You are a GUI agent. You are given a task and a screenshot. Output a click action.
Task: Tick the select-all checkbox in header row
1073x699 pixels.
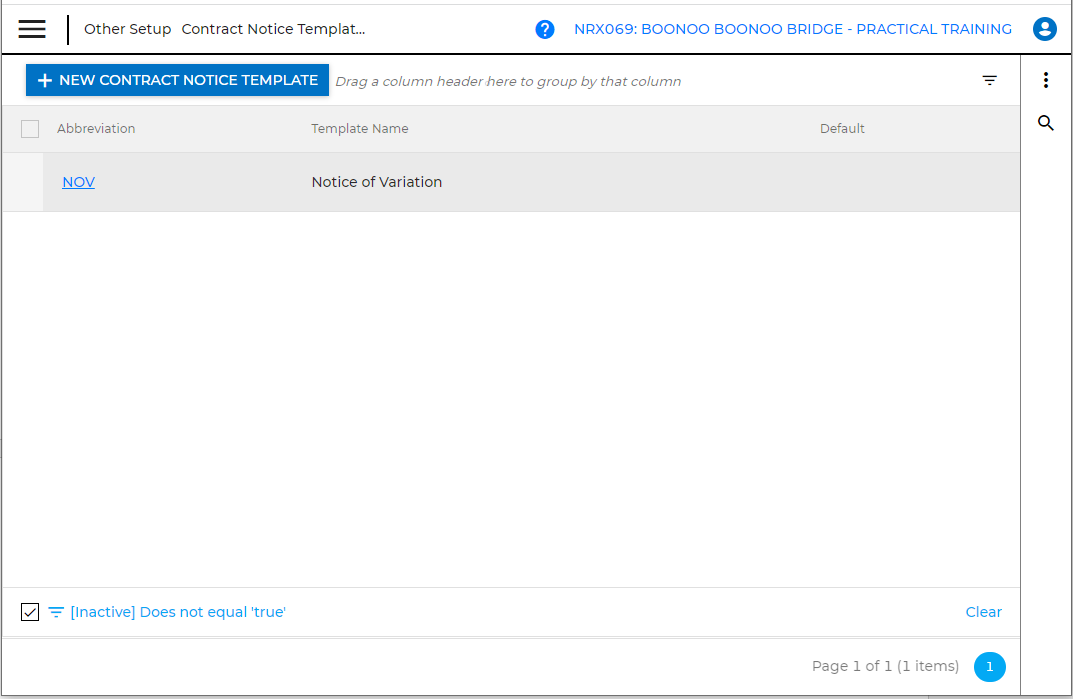(30, 129)
